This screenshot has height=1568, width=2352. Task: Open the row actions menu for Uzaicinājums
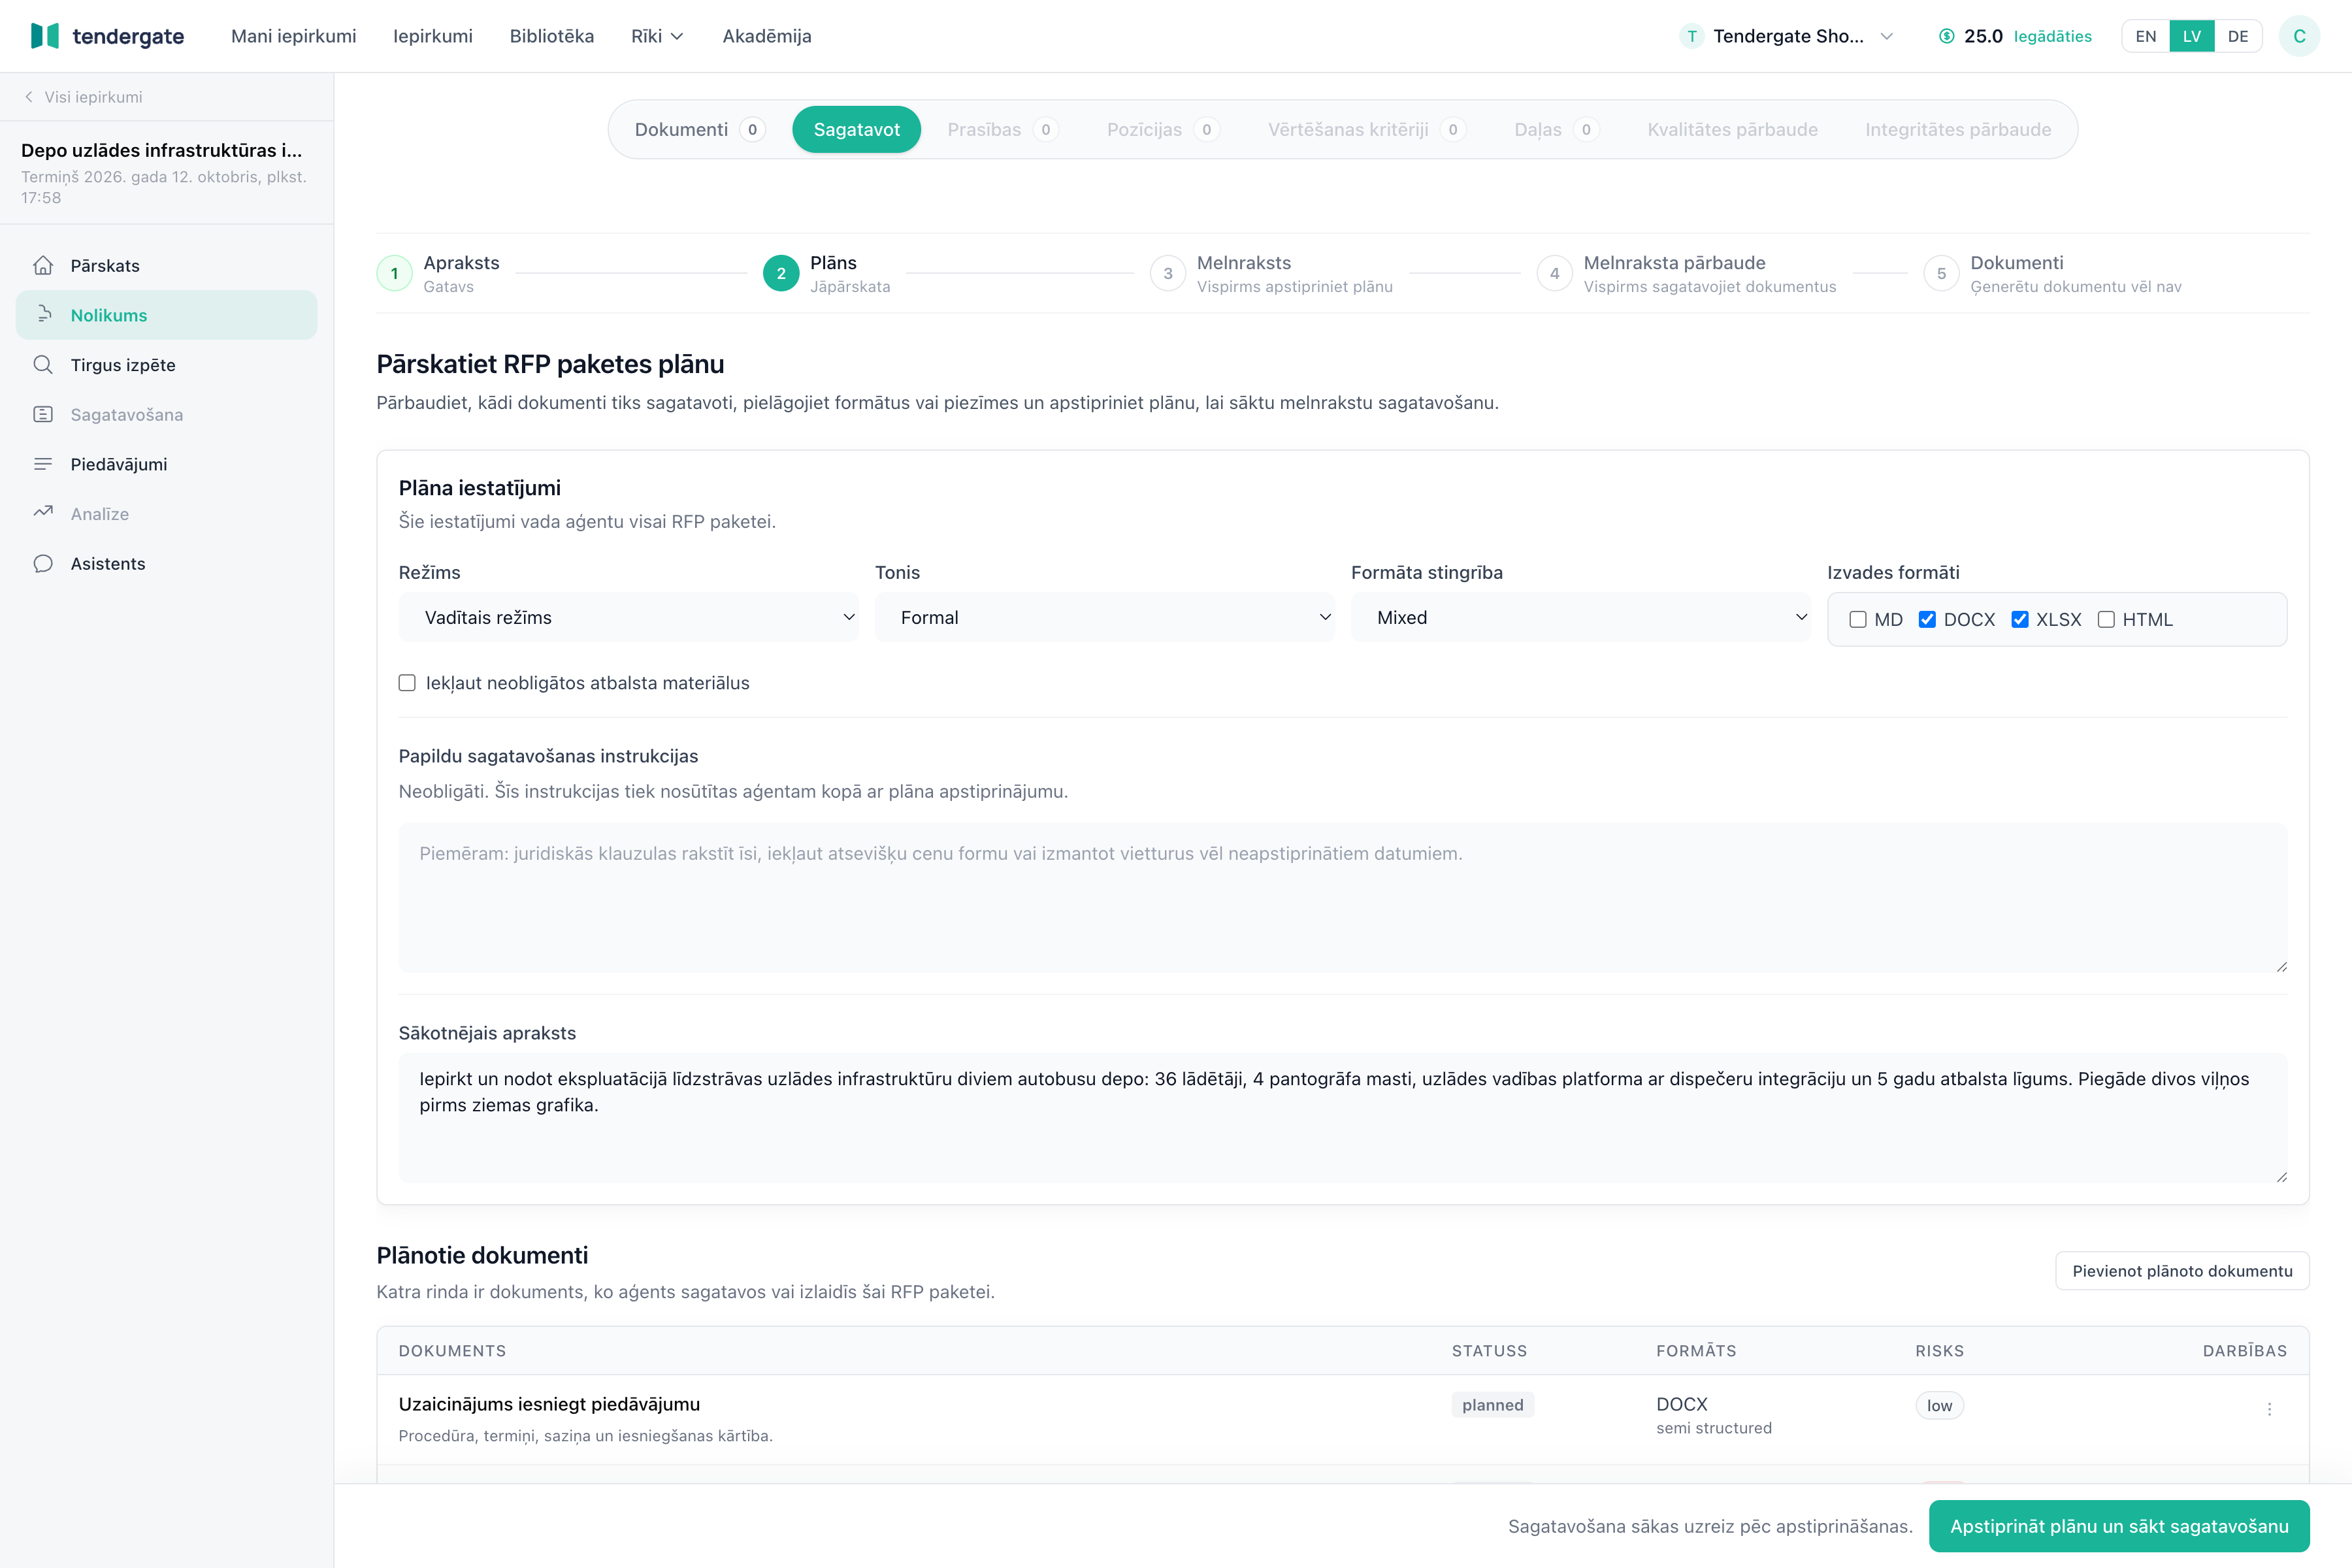click(x=2269, y=1408)
